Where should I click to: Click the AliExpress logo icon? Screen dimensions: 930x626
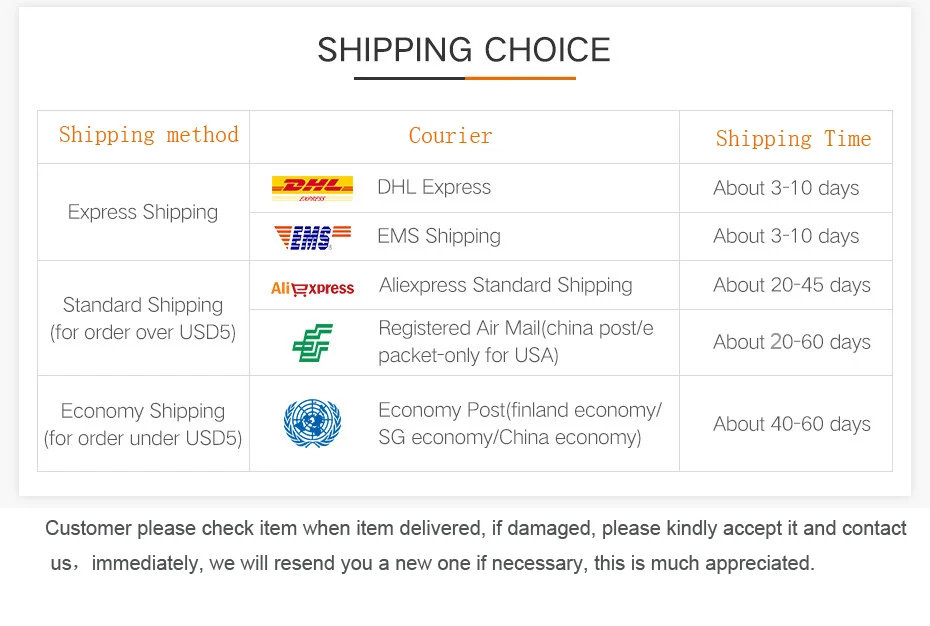(312, 288)
